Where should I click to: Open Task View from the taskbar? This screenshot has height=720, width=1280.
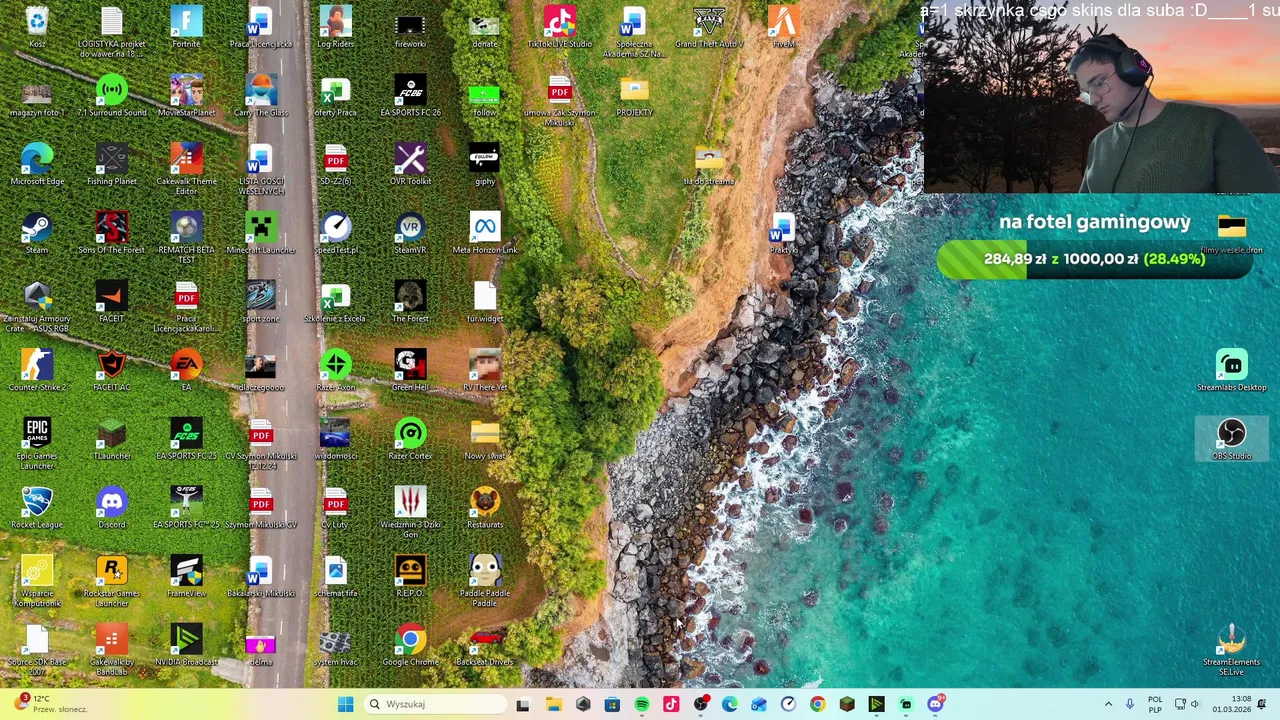point(523,704)
